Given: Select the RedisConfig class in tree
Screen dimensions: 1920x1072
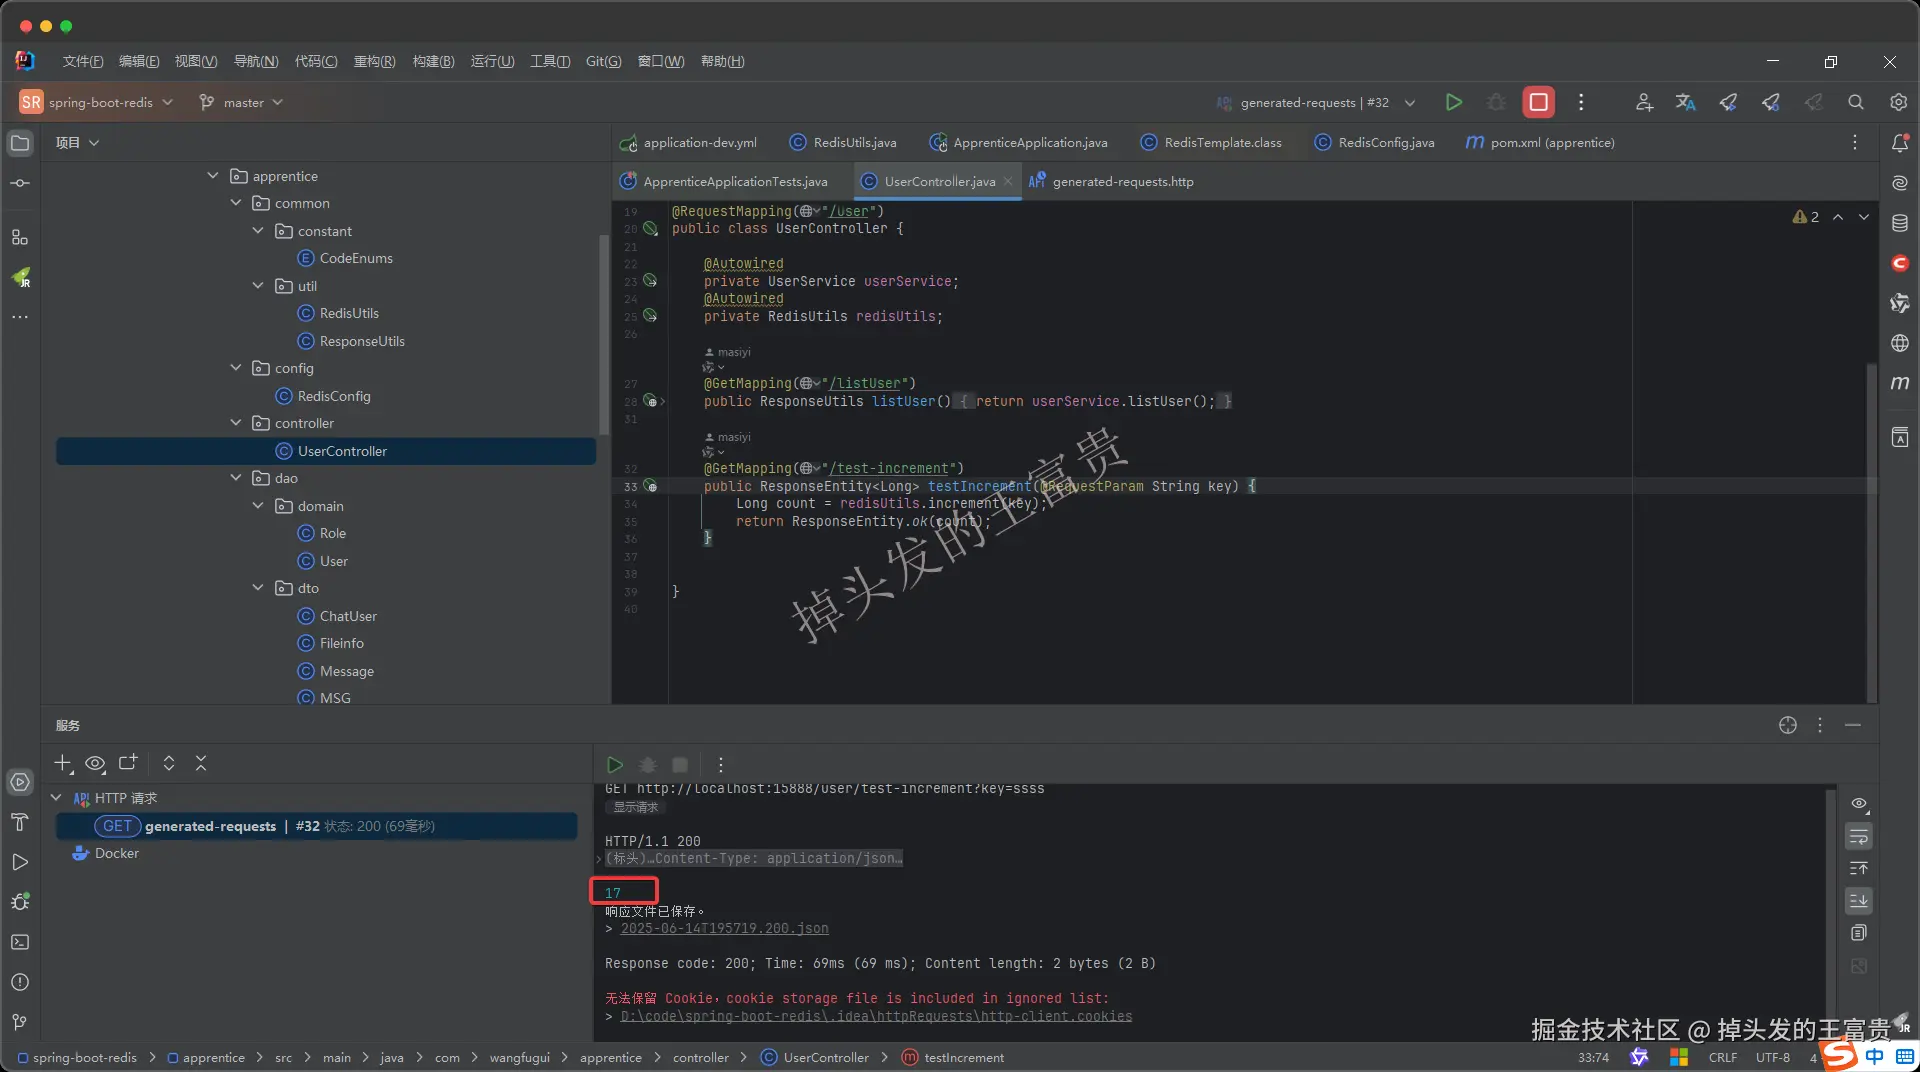Looking at the screenshot, I should click(x=333, y=396).
